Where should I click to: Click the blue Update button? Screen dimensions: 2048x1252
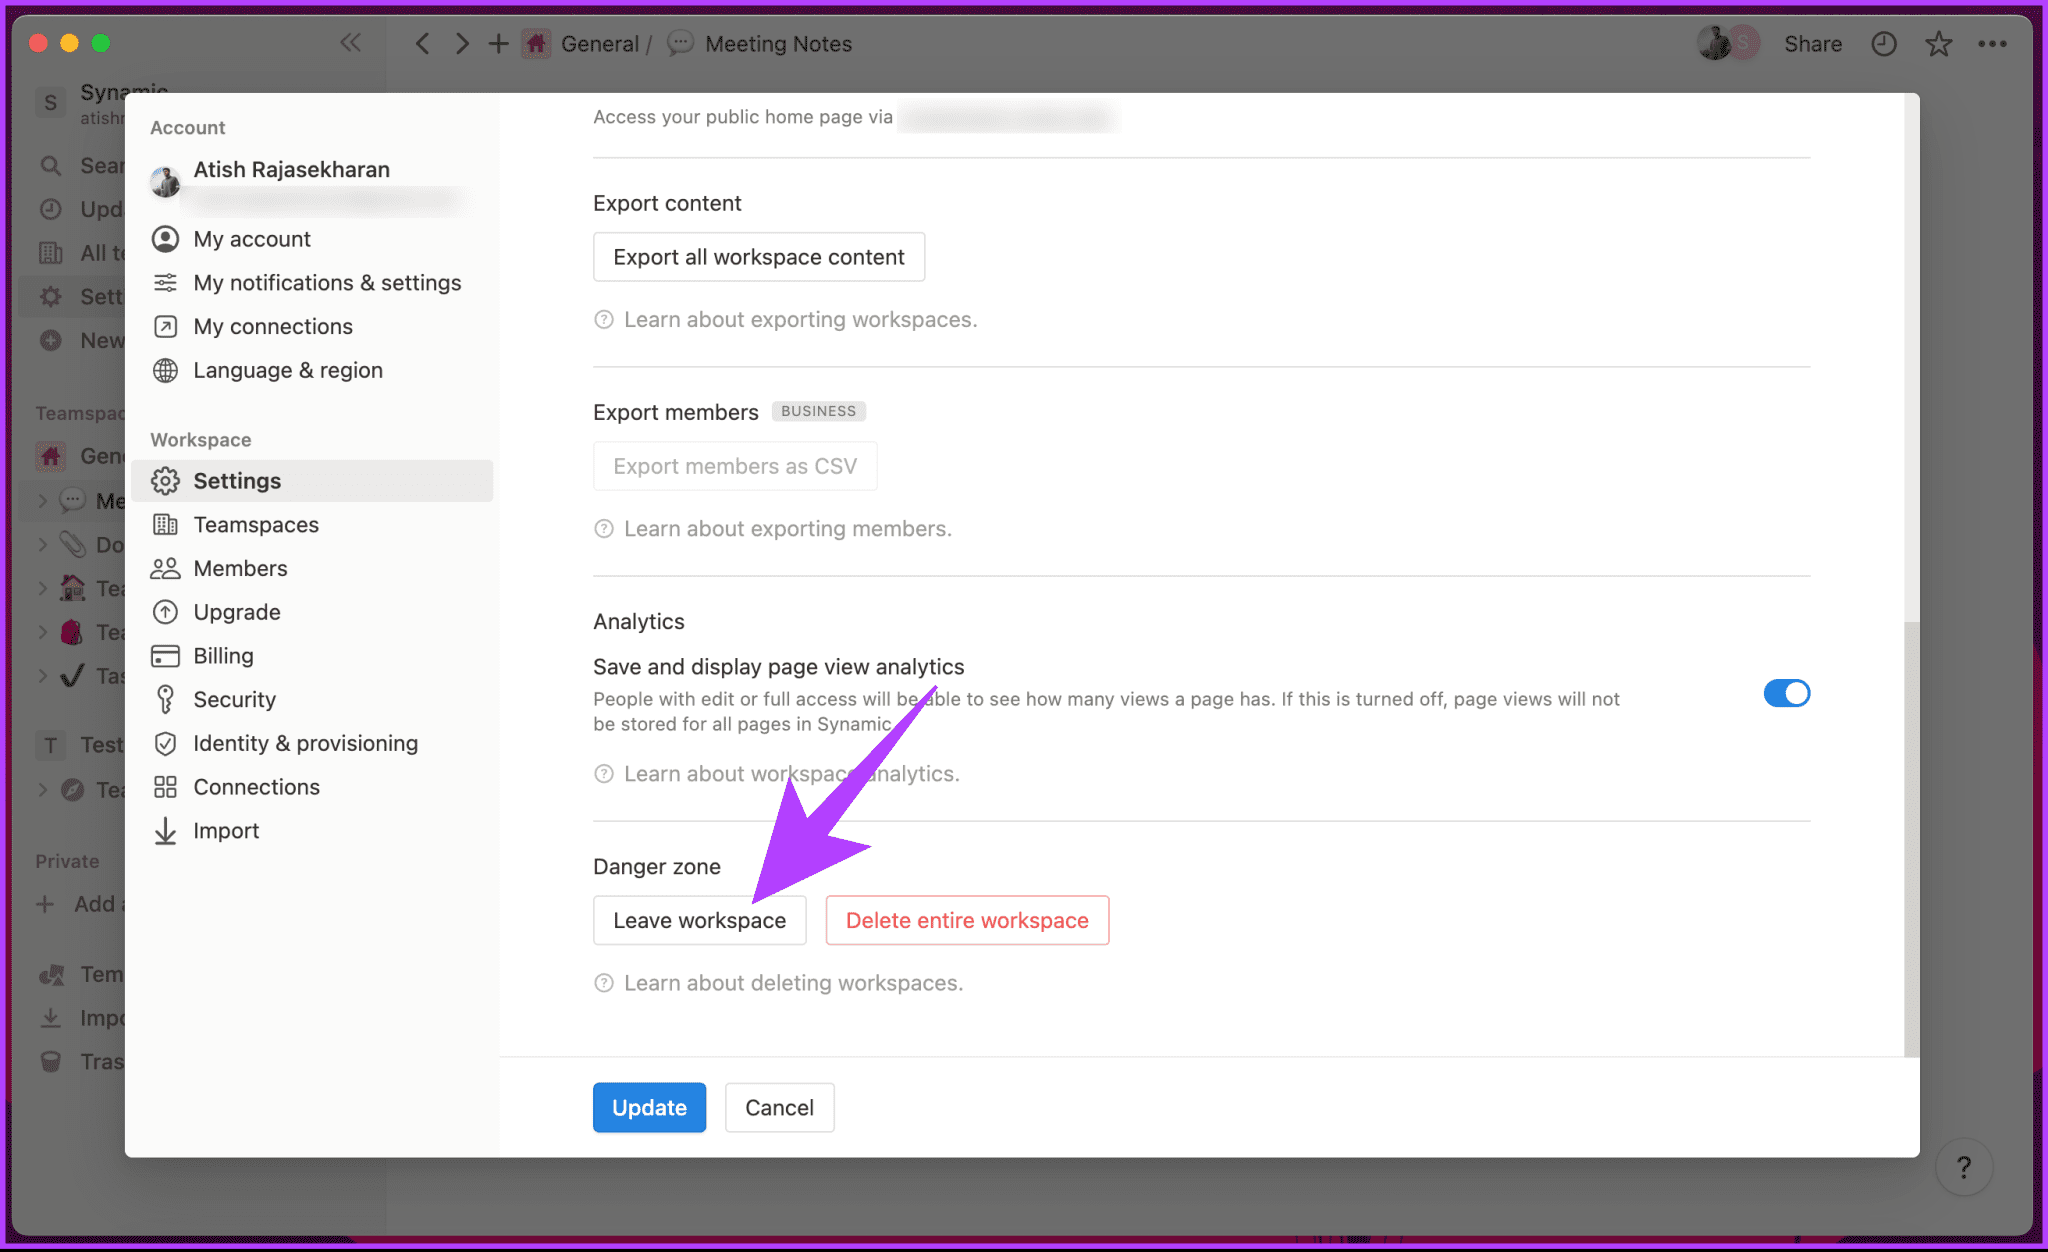pos(649,1108)
